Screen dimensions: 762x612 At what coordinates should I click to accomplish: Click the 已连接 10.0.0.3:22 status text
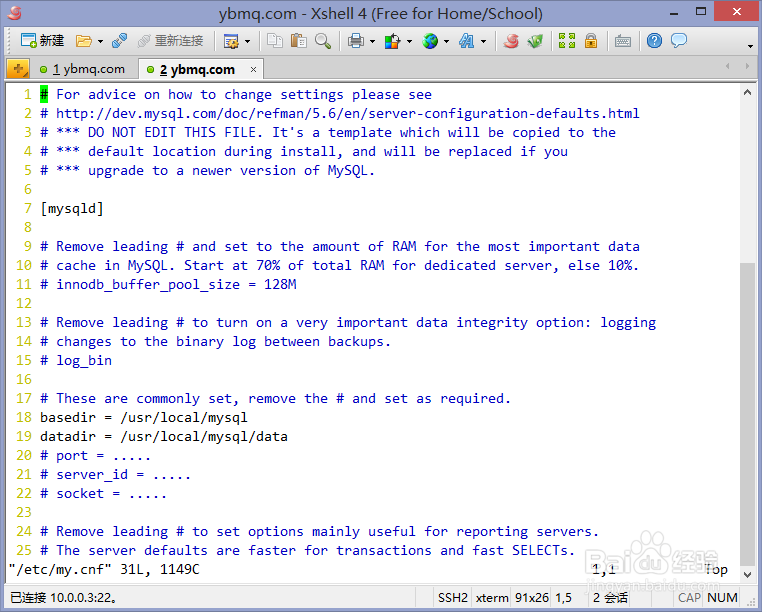63,597
